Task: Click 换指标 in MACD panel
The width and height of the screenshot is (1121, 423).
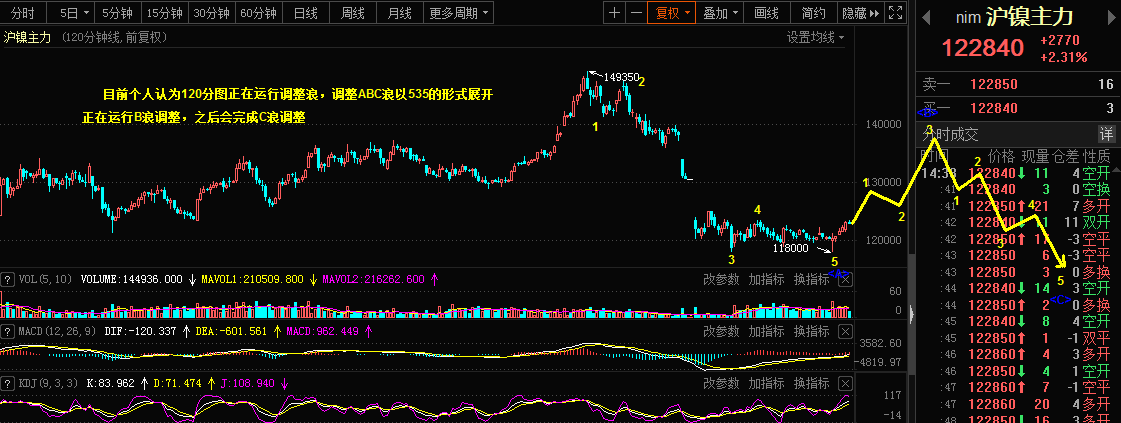Action: (x=811, y=332)
